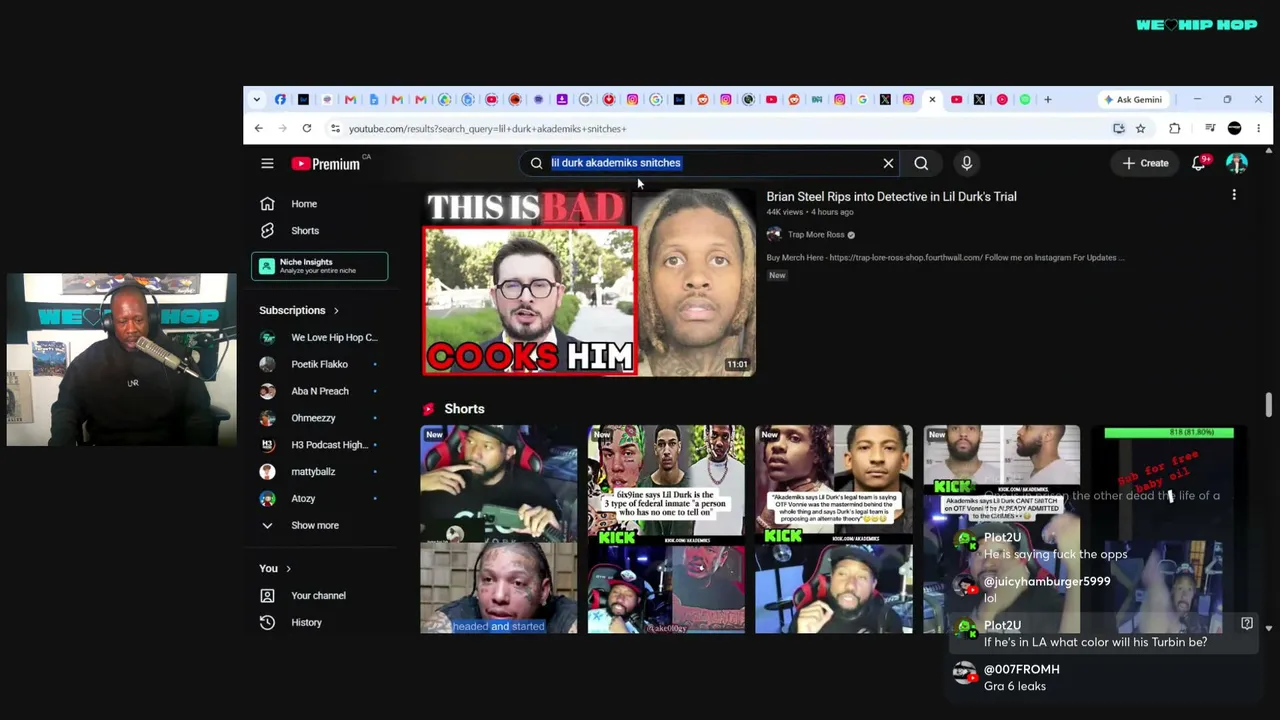1280x720 pixels.
Task: Open the YouTube guide hamburger menu
Action: tap(267, 163)
